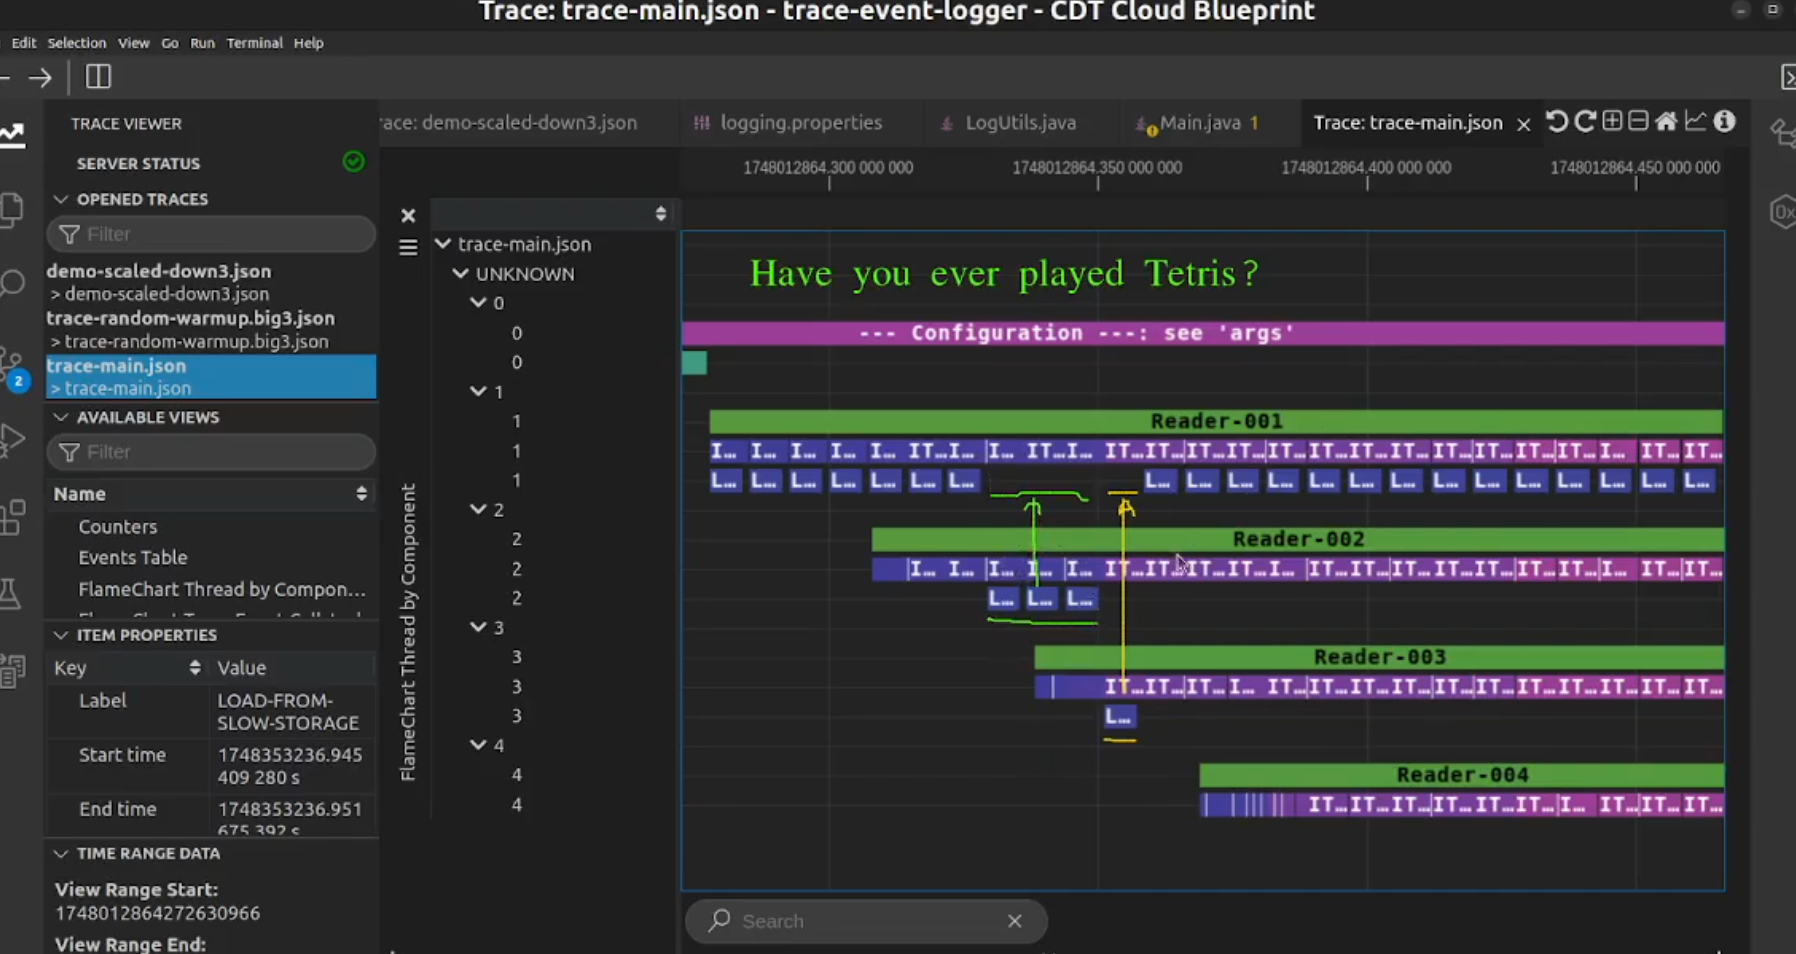This screenshot has width=1796, height=954.
Task: Show trace info with the info icon
Action: tap(1724, 122)
